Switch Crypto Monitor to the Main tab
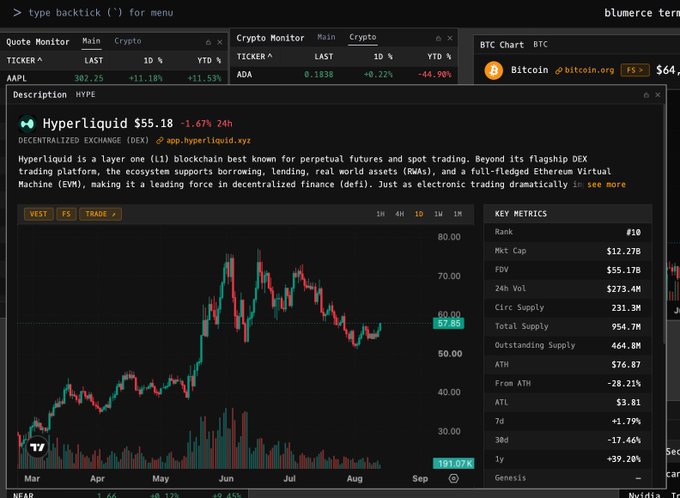Screen dimensions: 680x498 pyautogui.click(x=326, y=37)
